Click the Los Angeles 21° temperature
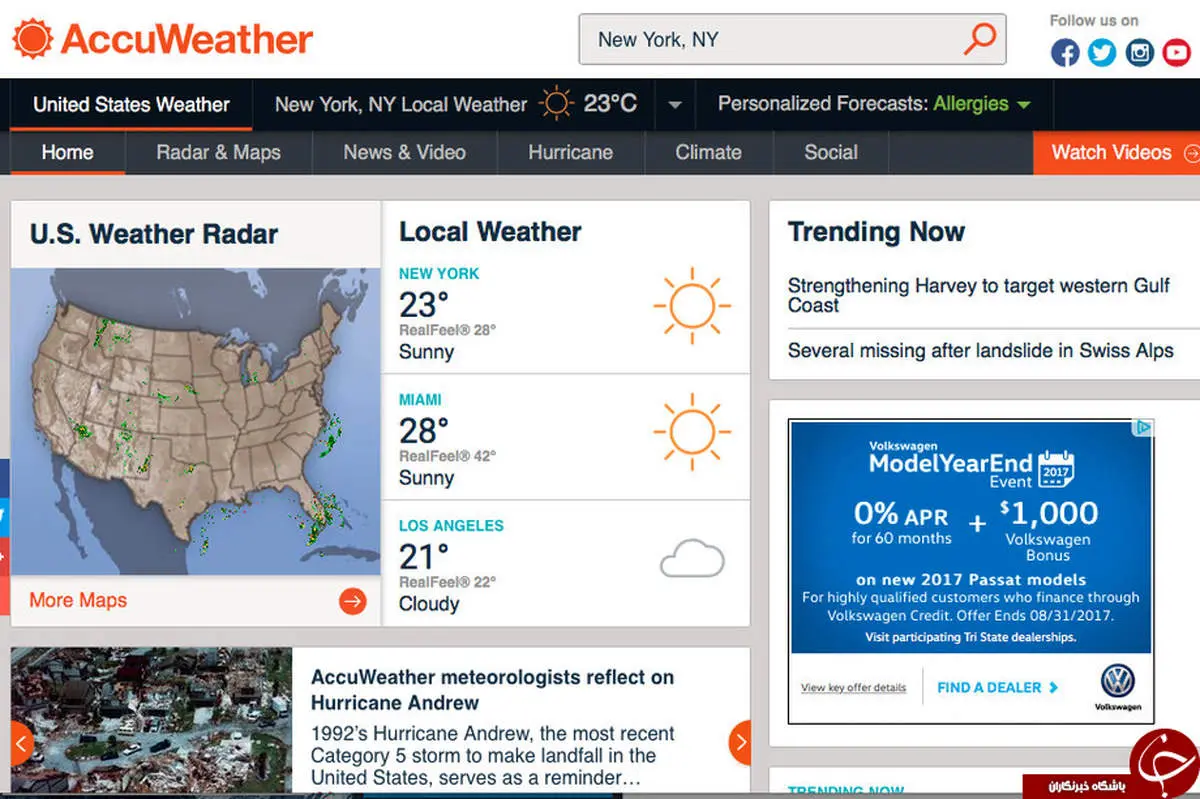 click(x=424, y=557)
